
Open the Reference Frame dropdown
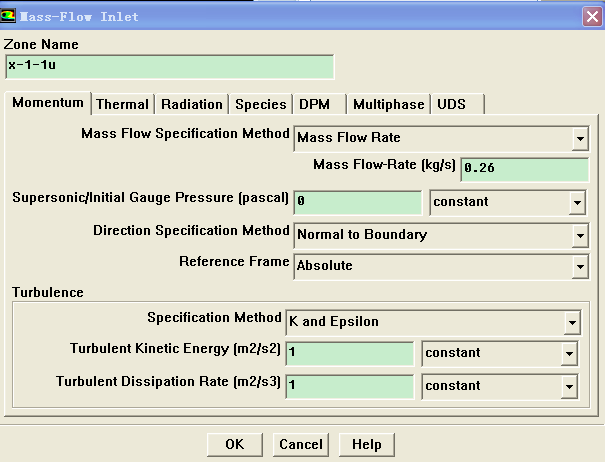click(579, 267)
